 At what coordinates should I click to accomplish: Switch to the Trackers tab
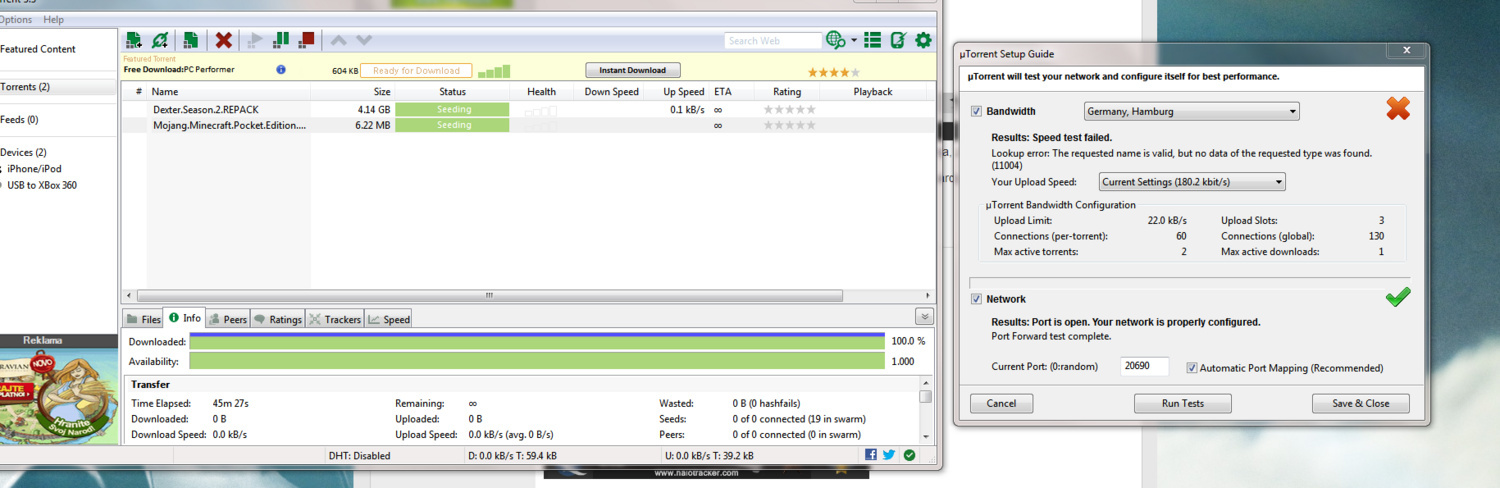click(335, 320)
